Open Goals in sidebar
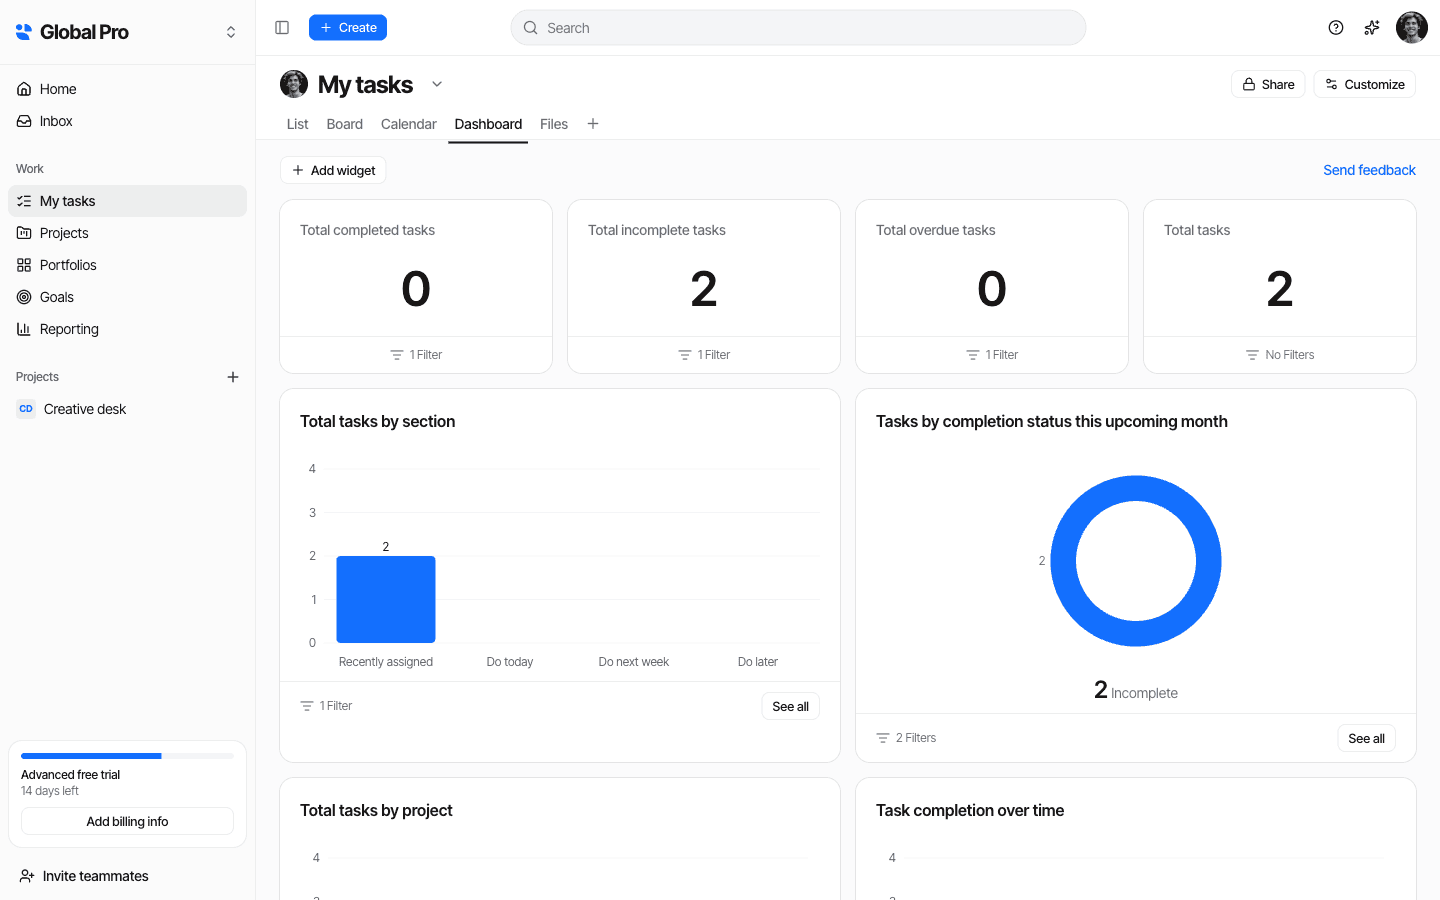This screenshot has width=1440, height=900. click(128, 297)
